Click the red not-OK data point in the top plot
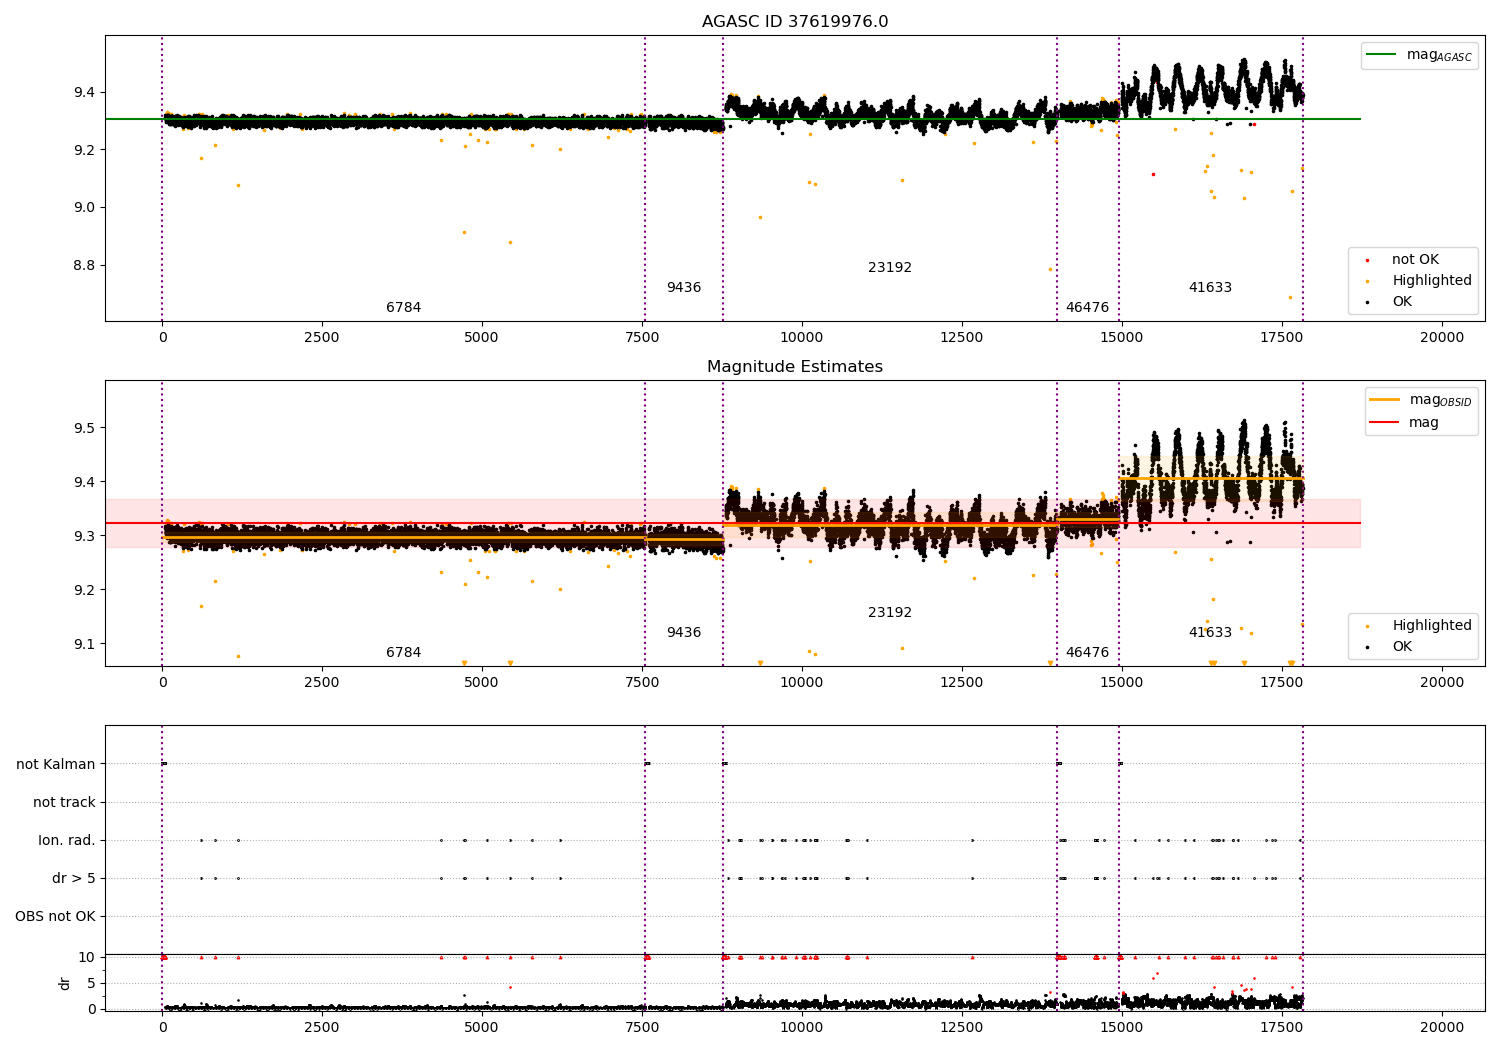Screen dimensions: 1500x1050 click(x=1153, y=174)
